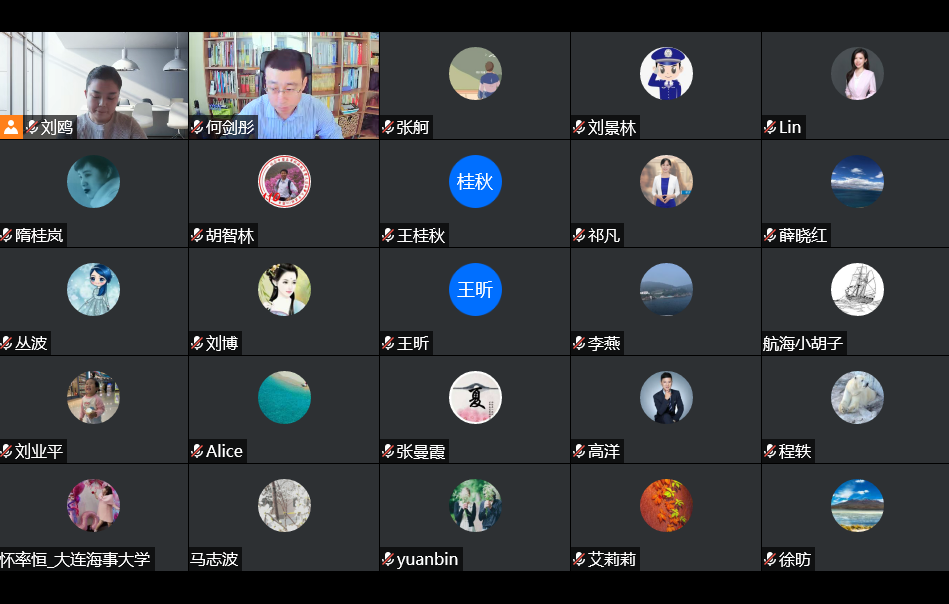Click the name label 马志波

click(214, 559)
